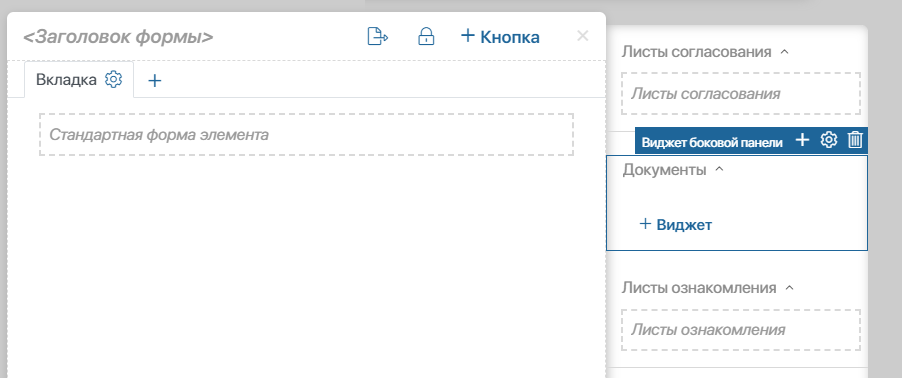Image resolution: width=902 pixels, height=378 pixels.
Task: Click the <Заголовок формы> title field
Action: click(x=118, y=37)
